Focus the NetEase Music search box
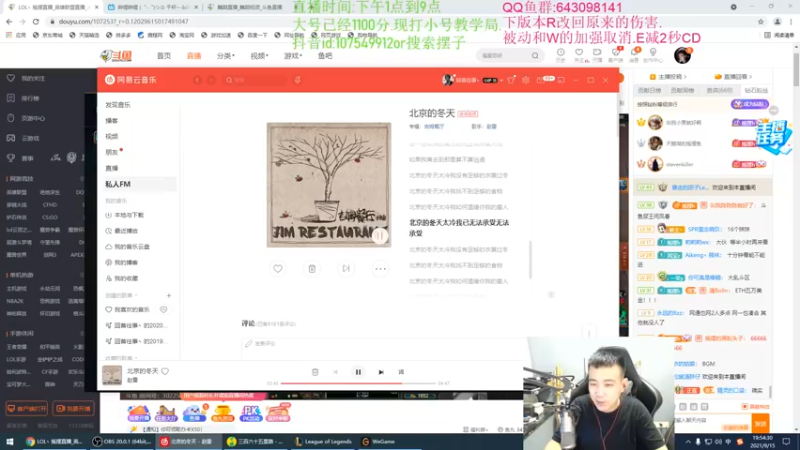The height and width of the screenshot is (450, 800). coord(255,80)
